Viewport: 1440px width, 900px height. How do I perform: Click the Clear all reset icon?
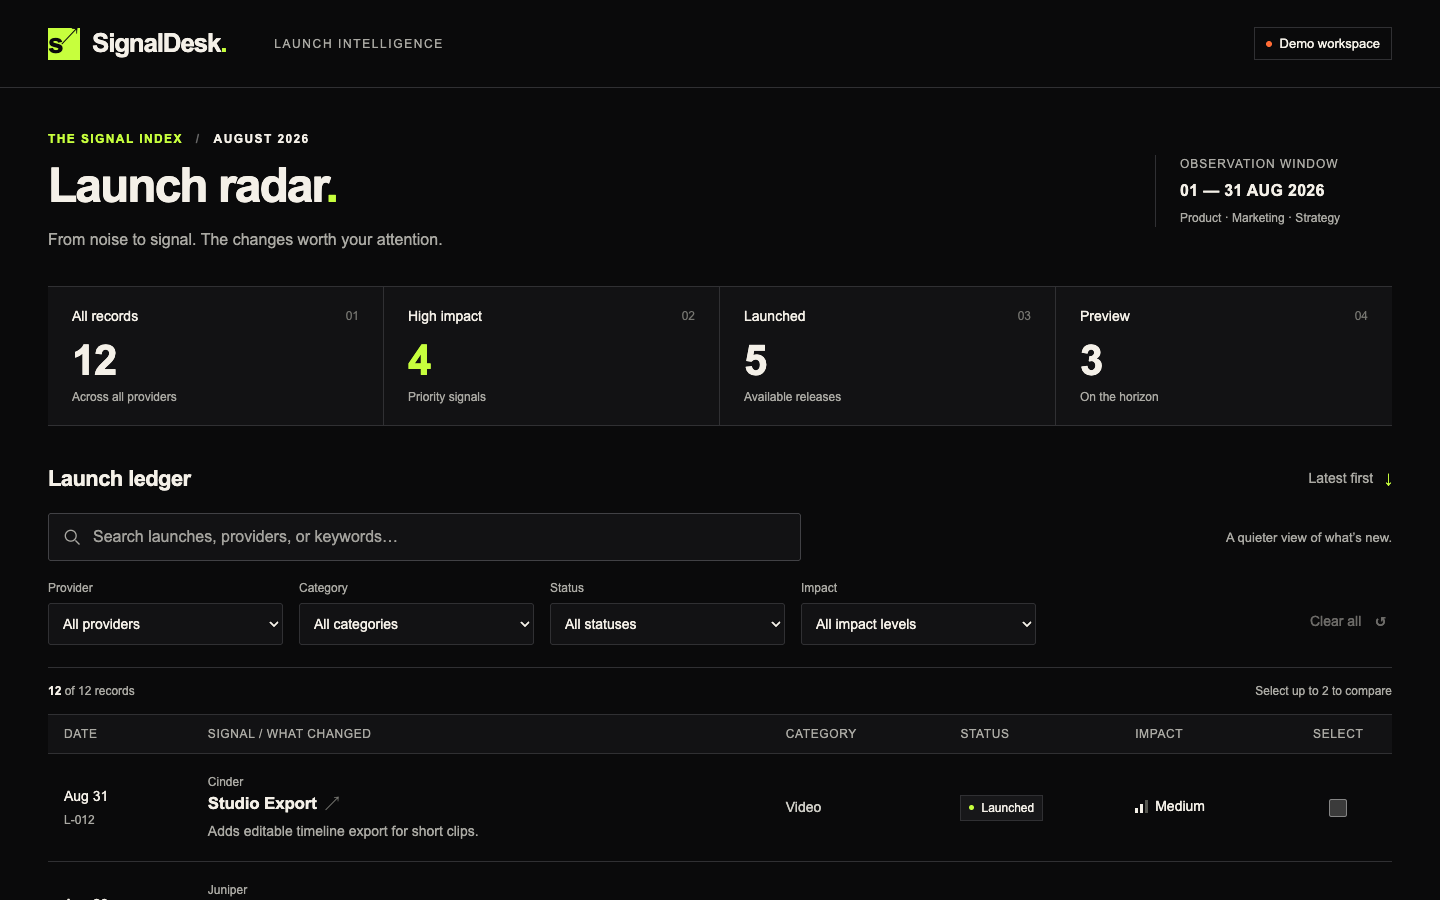pyautogui.click(x=1381, y=622)
